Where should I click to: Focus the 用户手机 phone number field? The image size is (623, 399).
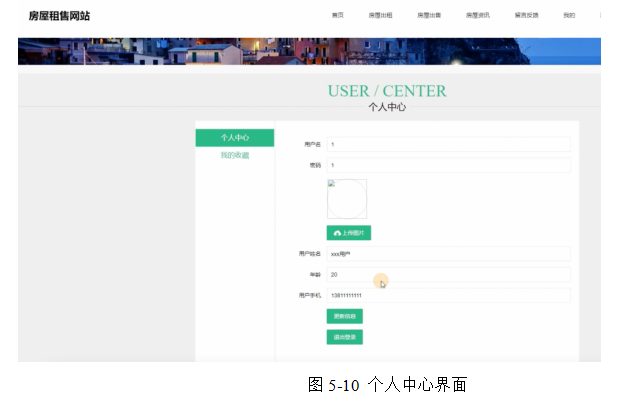click(449, 295)
